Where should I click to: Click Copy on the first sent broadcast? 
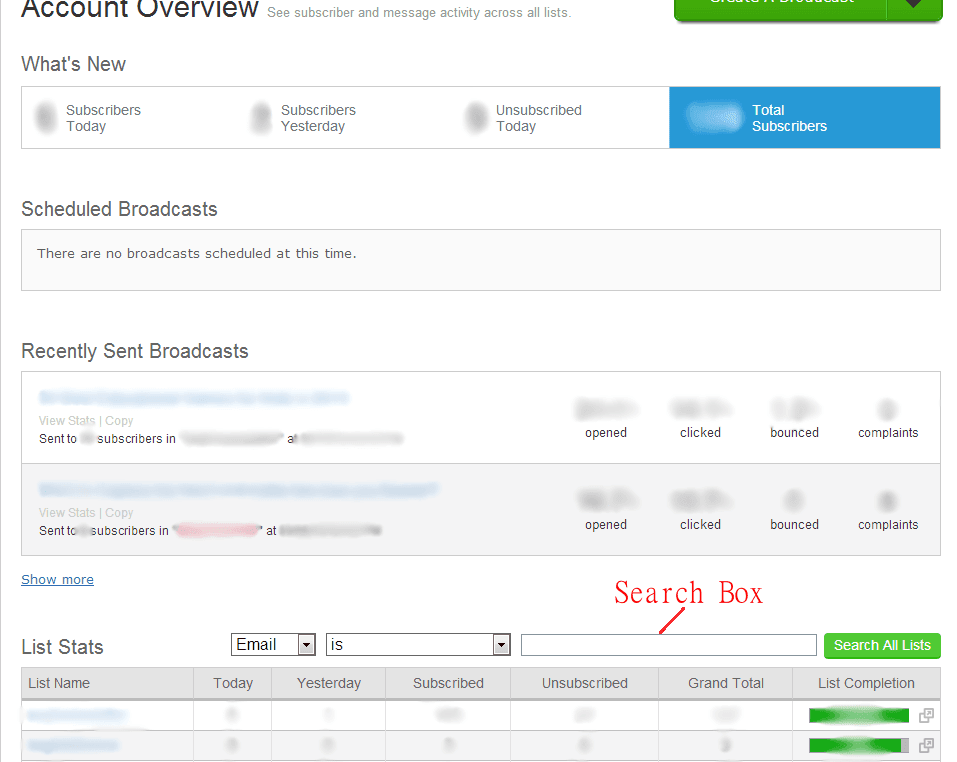pyautogui.click(x=119, y=420)
